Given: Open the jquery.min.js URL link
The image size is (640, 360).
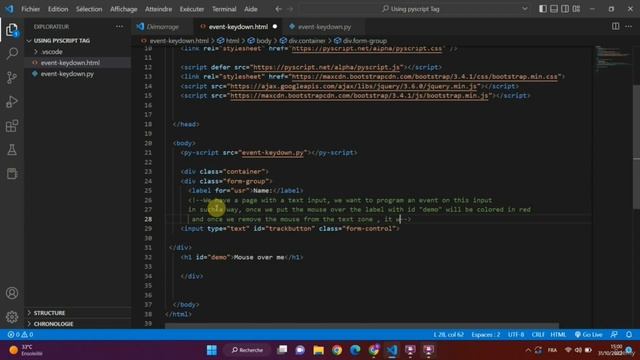Looking at the screenshot, I should [x=353, y=87].
